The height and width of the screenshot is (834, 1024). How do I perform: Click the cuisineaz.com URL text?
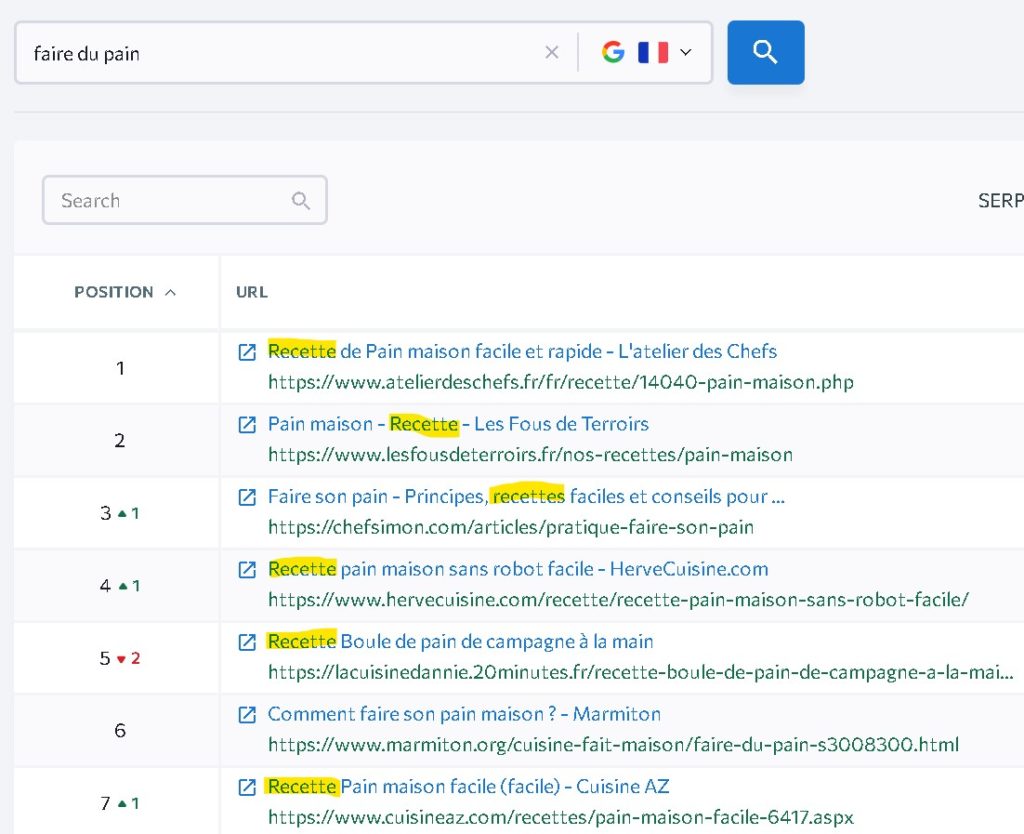click(x=561, y=817)
